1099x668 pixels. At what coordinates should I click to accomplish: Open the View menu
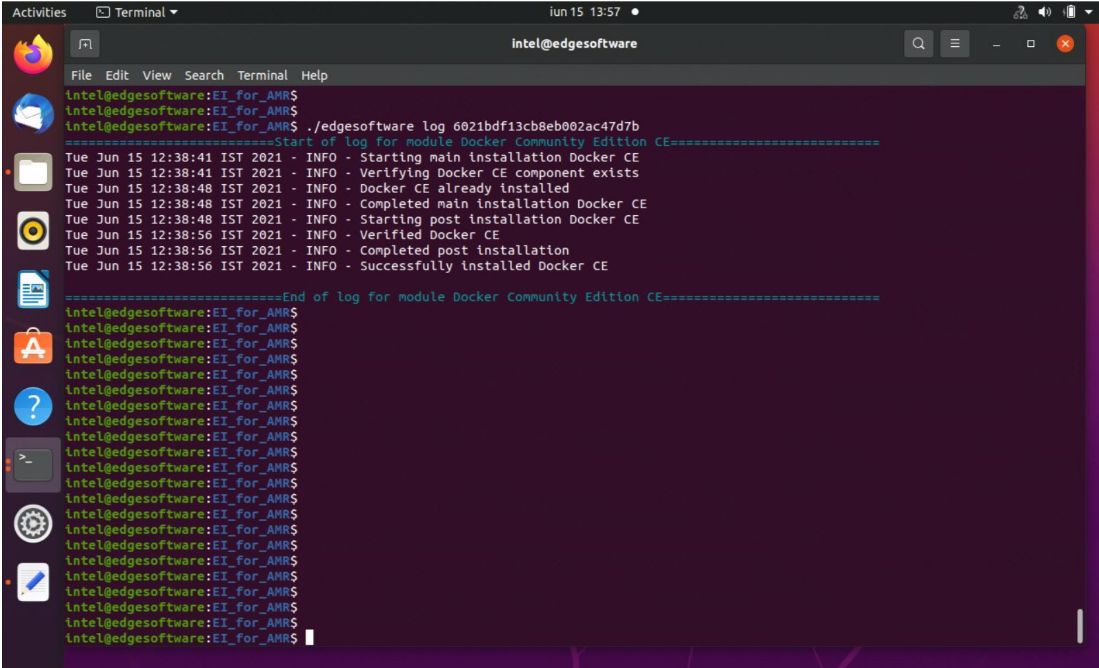[157, 75]
